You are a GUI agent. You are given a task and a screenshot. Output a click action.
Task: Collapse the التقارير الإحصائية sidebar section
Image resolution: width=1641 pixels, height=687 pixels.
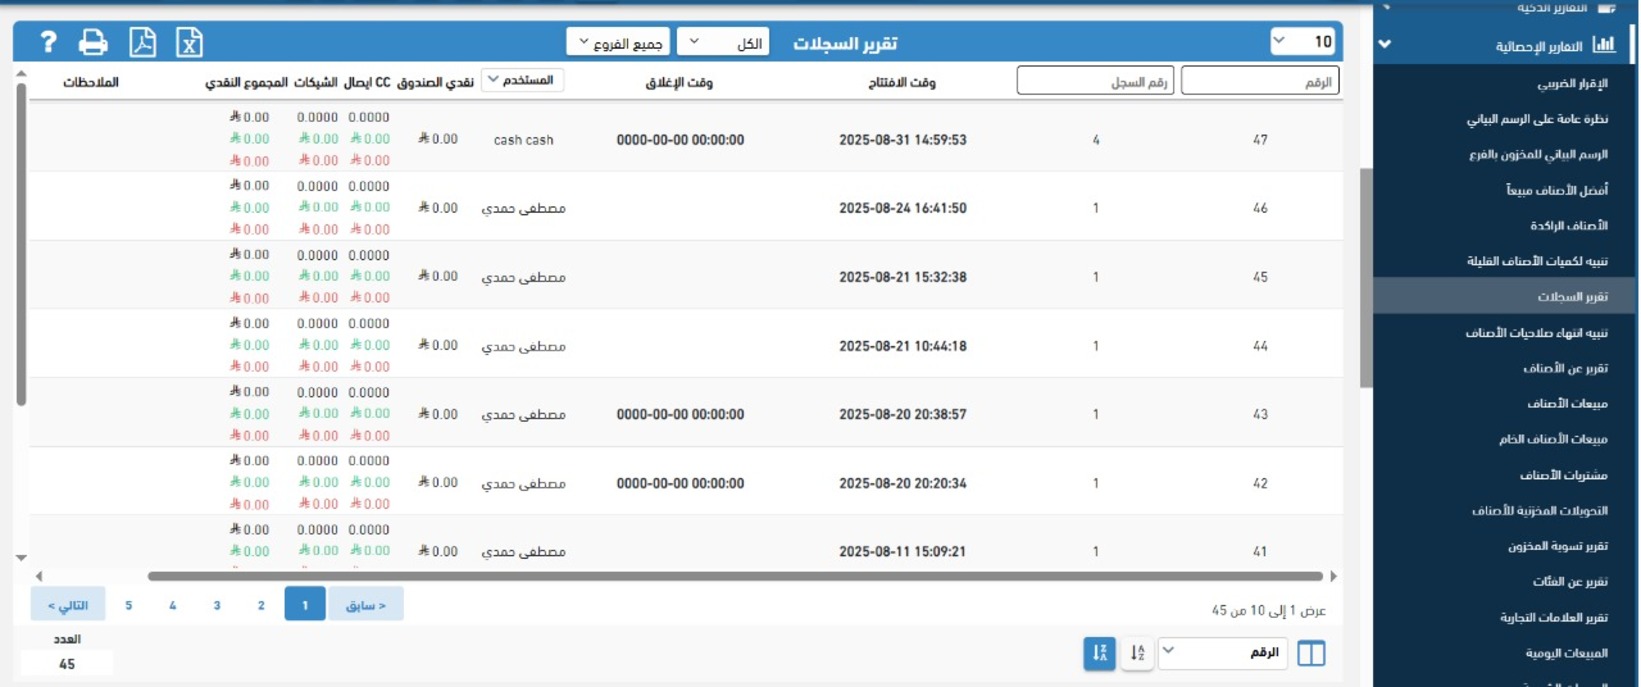[x=1385, y=44]
